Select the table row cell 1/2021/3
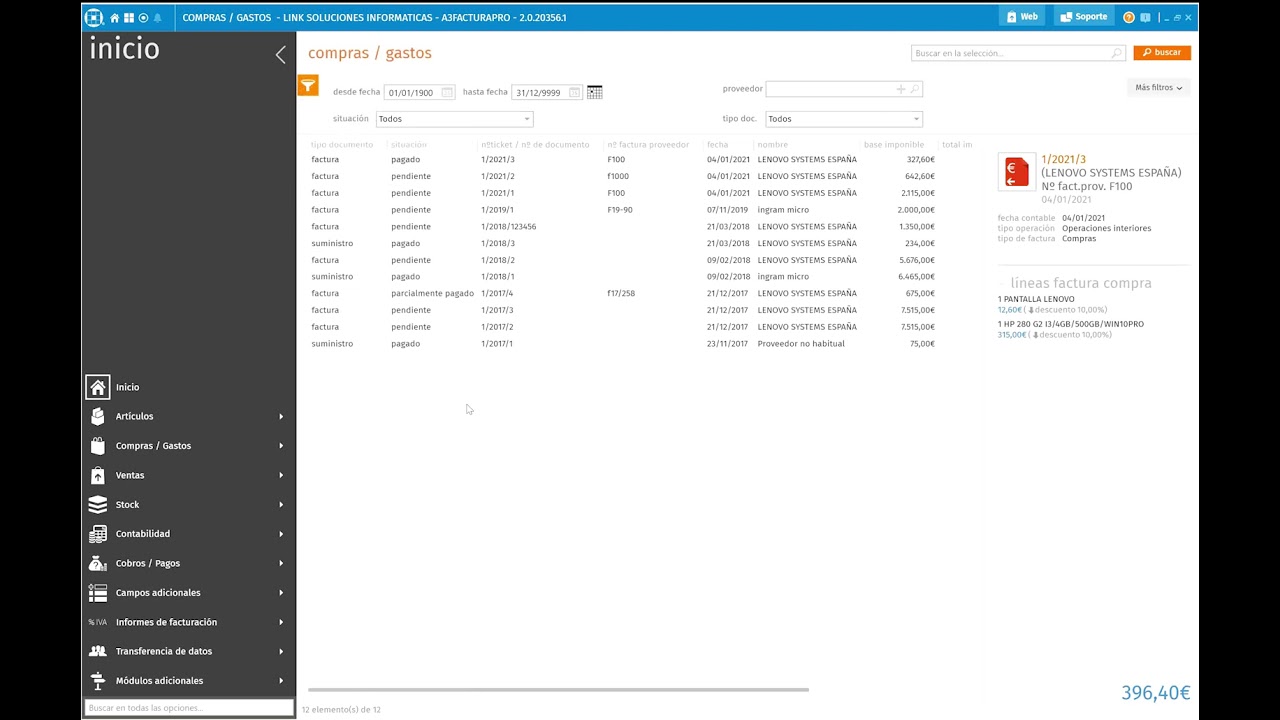The image size is (1280, 720). pyautogui.click(x=498, y=160)
